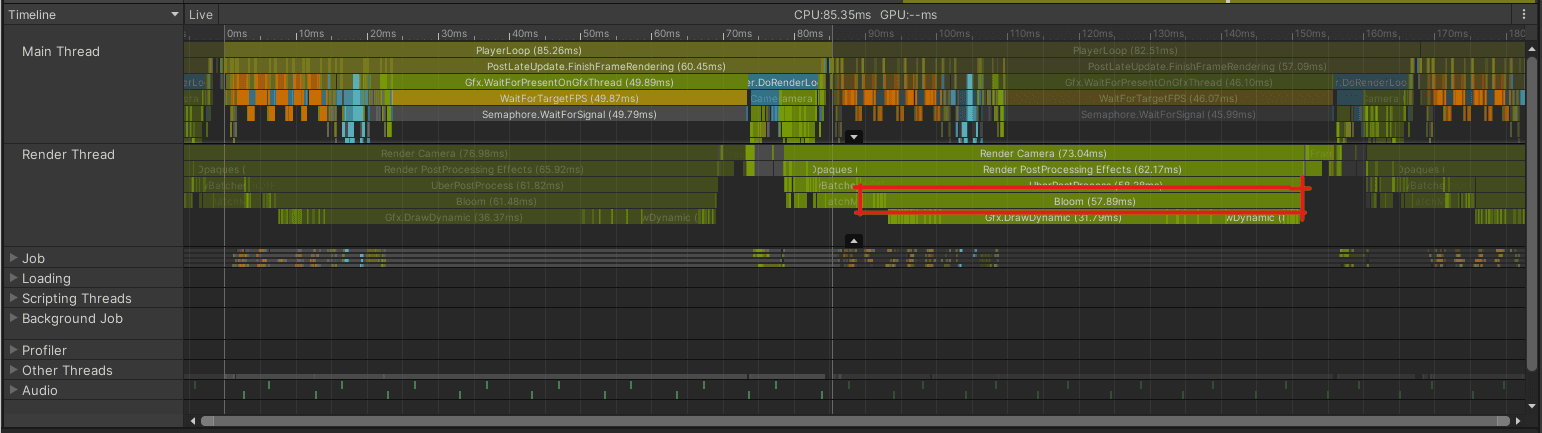Select Render PostProcessing Effects (62.17ms) sample

point(1057,169)
